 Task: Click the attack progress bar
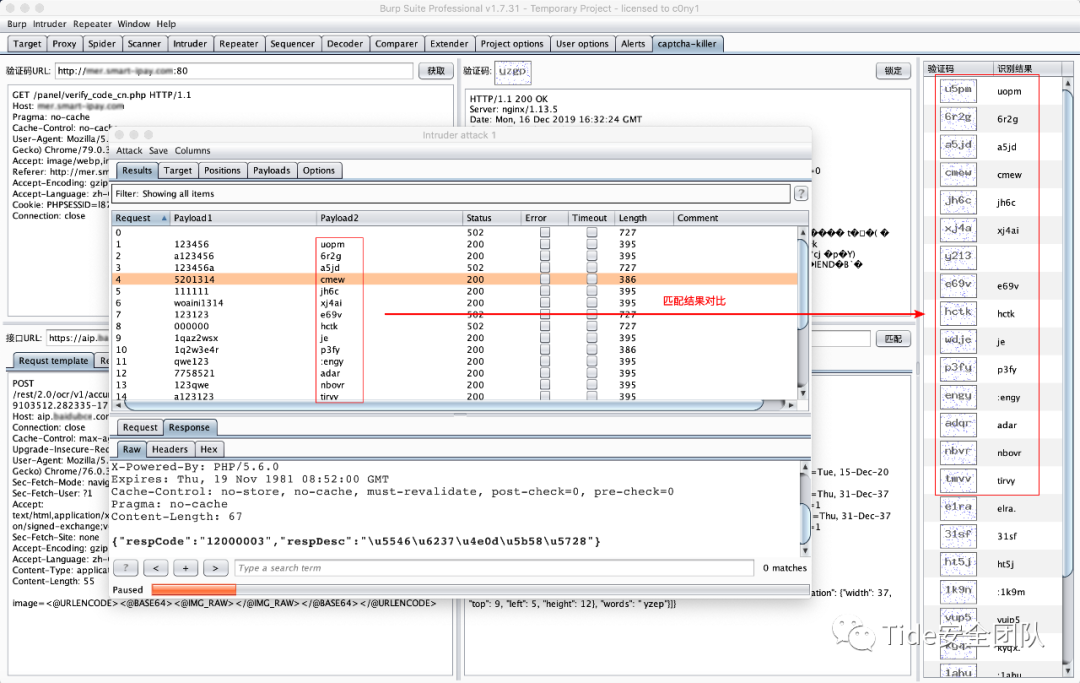pos(480,590)
